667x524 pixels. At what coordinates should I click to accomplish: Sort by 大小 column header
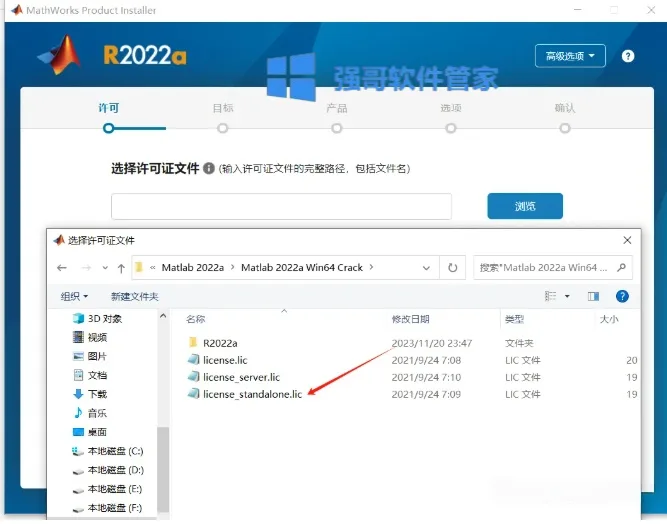(609, 319)
